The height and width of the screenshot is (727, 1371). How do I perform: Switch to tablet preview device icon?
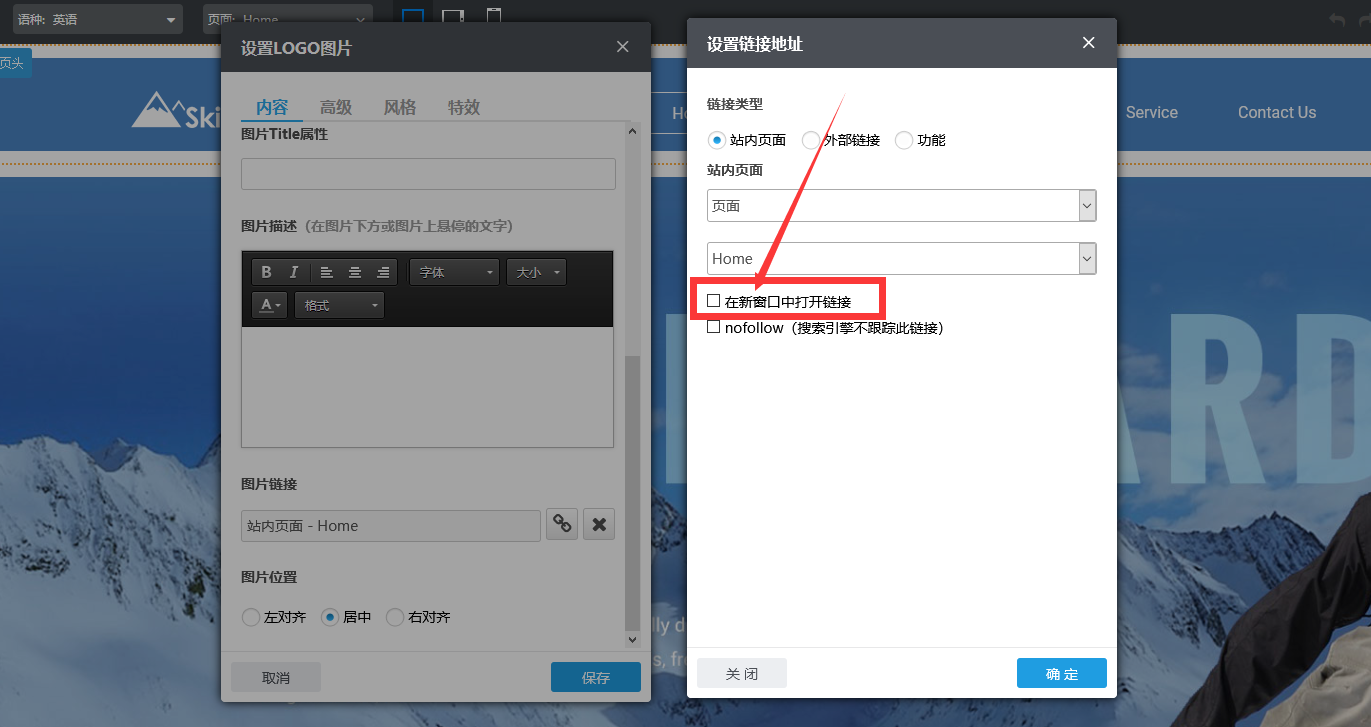click(x=453, y=17)
